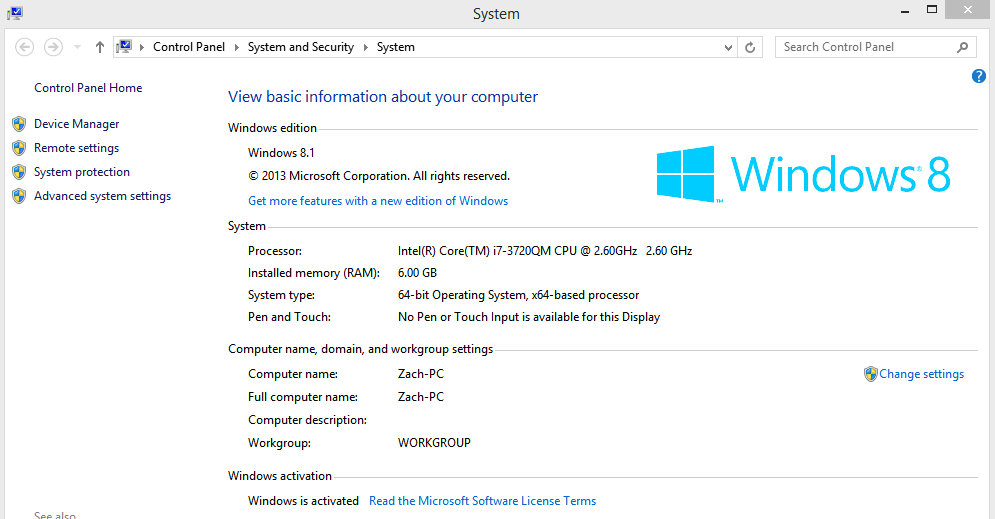Viewport: 995px width, 519px height.
Task: Select Control Panel breadcrumb item
Action: pos(189,47)
